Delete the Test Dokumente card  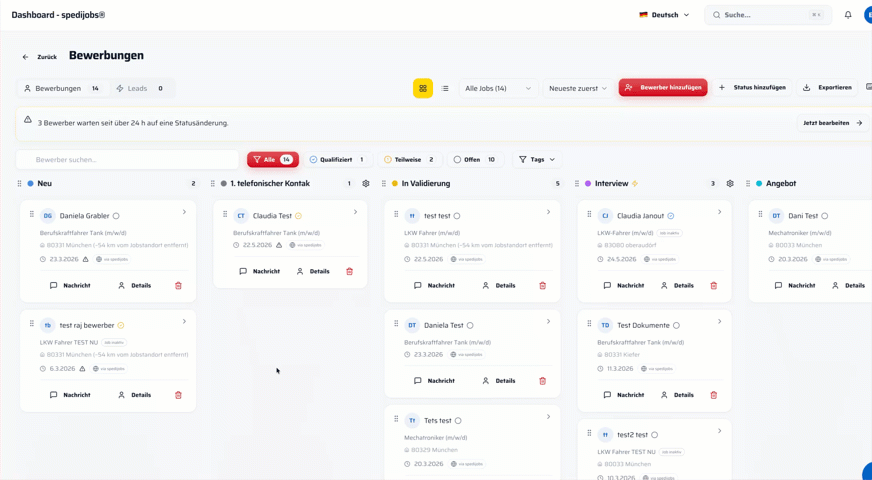click(714, 395)
